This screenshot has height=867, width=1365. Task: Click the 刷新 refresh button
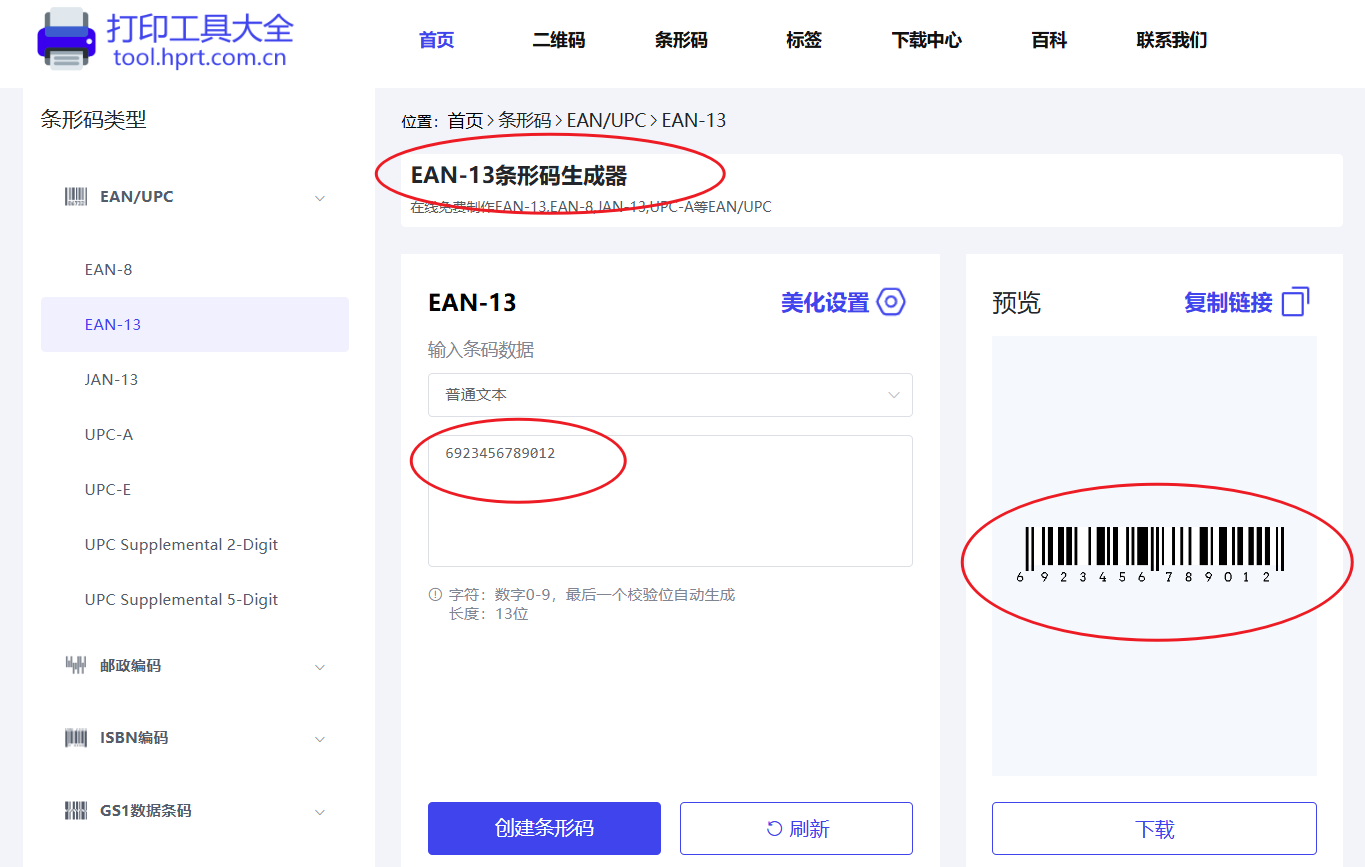[x=796, y=828]
